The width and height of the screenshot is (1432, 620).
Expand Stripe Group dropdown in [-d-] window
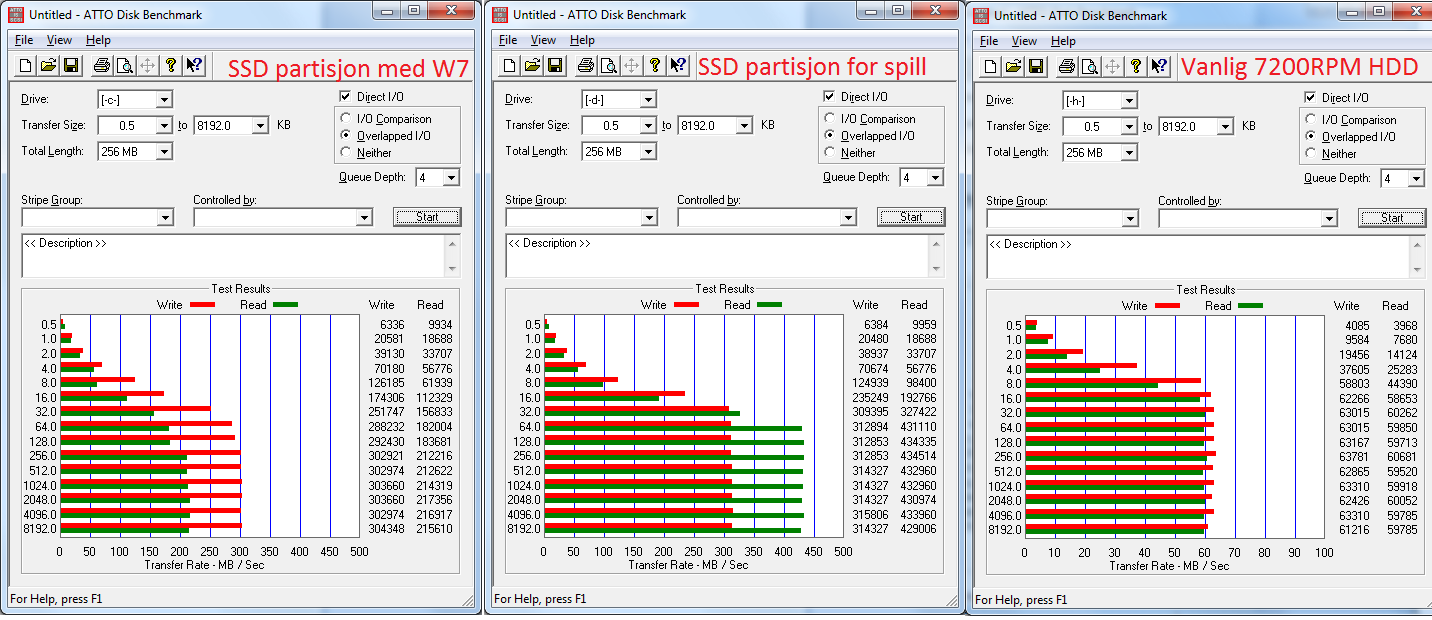[648, 218]
